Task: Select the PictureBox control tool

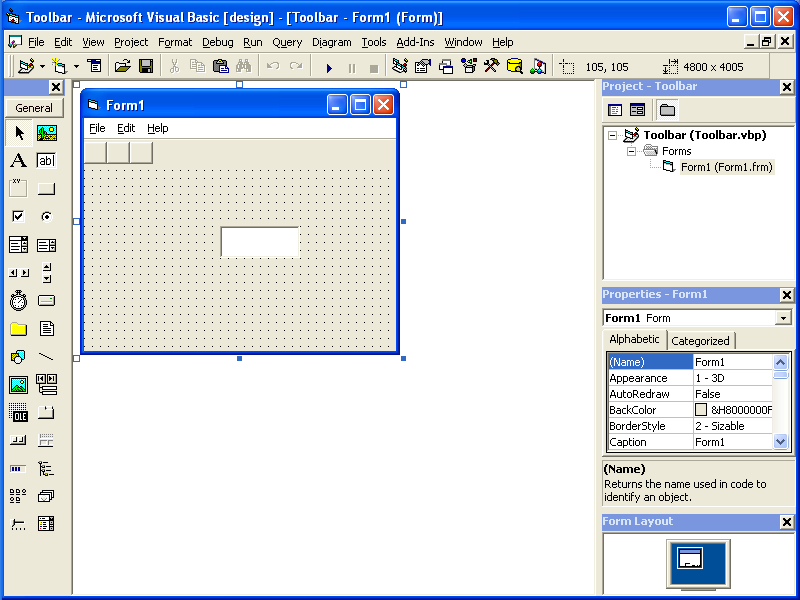Action: click(46, 133)
